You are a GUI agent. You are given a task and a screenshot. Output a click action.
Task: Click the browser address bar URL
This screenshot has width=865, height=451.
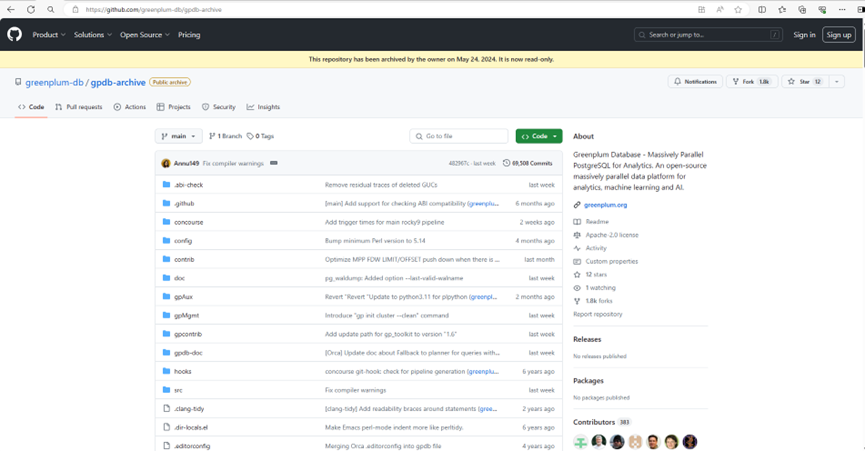click(x=153, y=9)
